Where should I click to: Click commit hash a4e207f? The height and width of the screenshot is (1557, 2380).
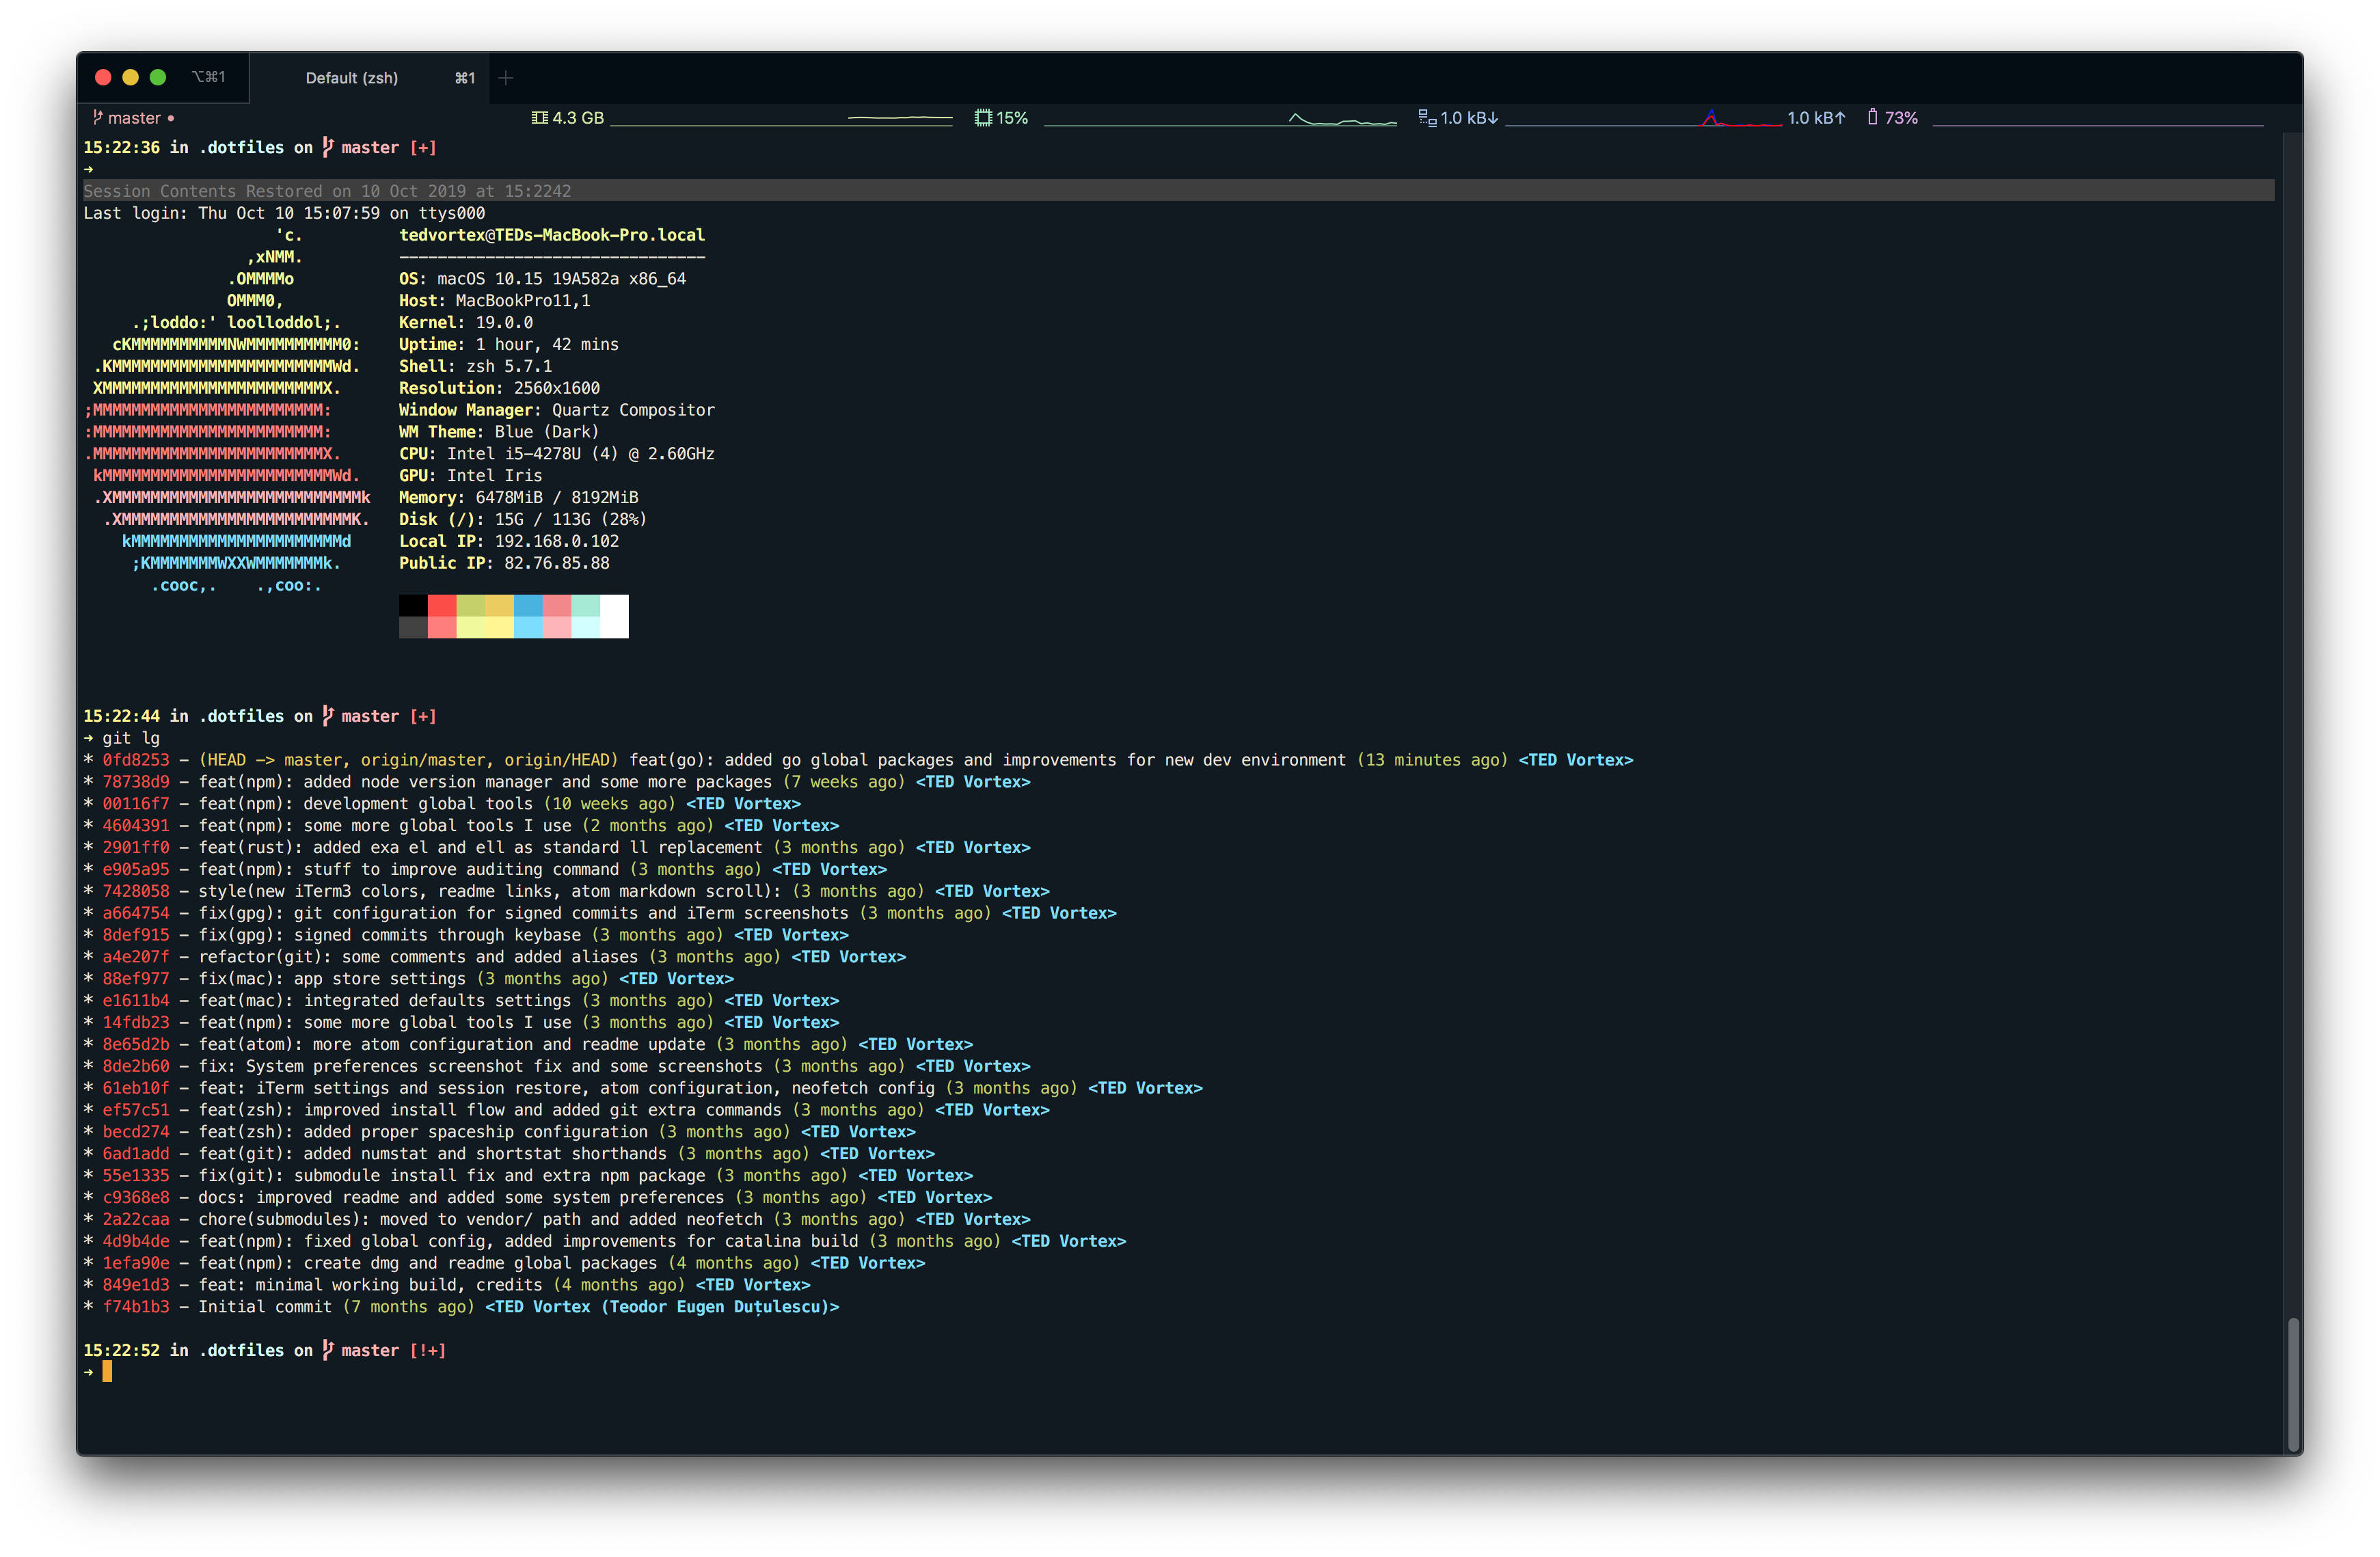click(x=136, y=957)
